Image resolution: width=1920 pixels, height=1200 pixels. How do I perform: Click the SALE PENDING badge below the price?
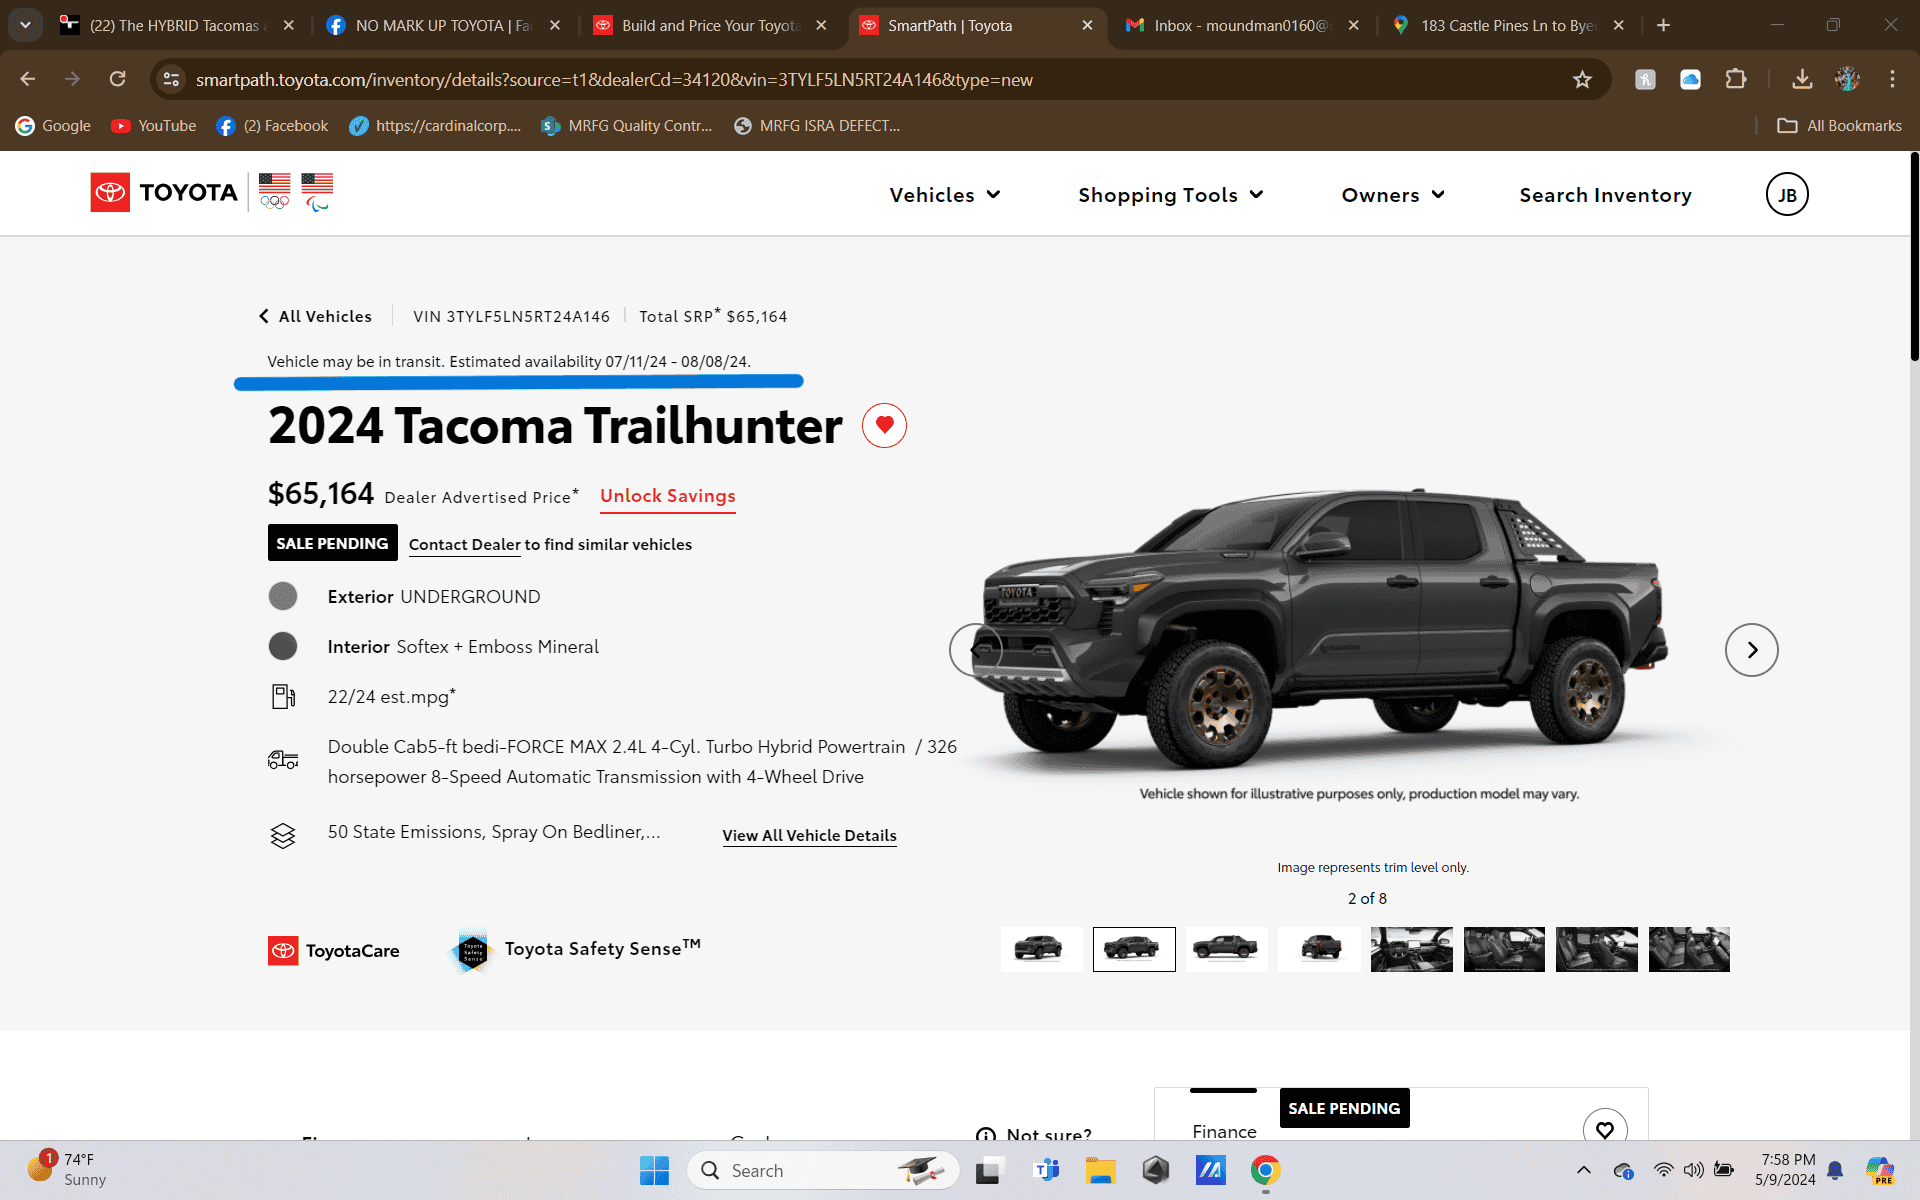coord(332,543)
